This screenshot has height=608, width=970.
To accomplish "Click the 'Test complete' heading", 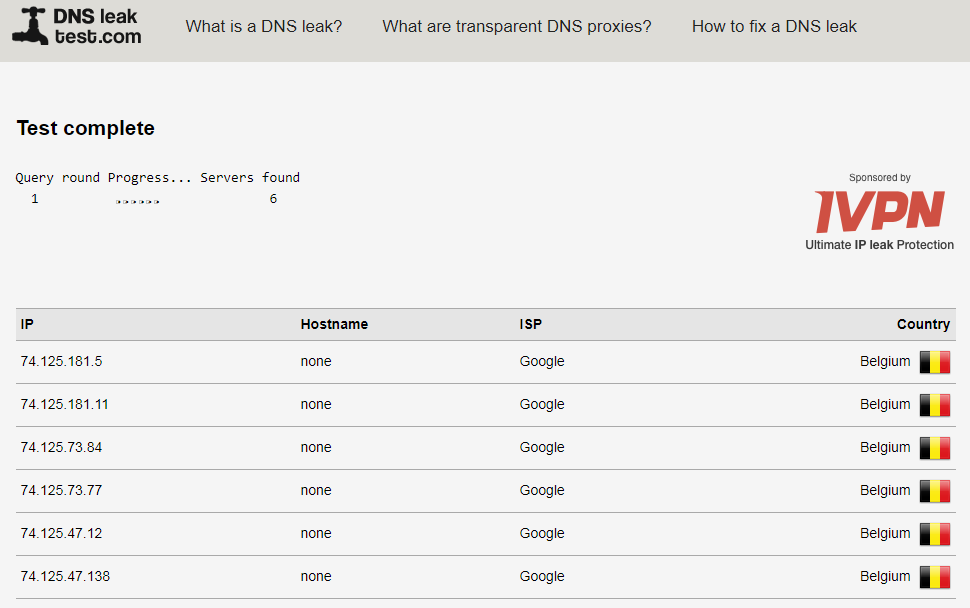I will point(86,128).
